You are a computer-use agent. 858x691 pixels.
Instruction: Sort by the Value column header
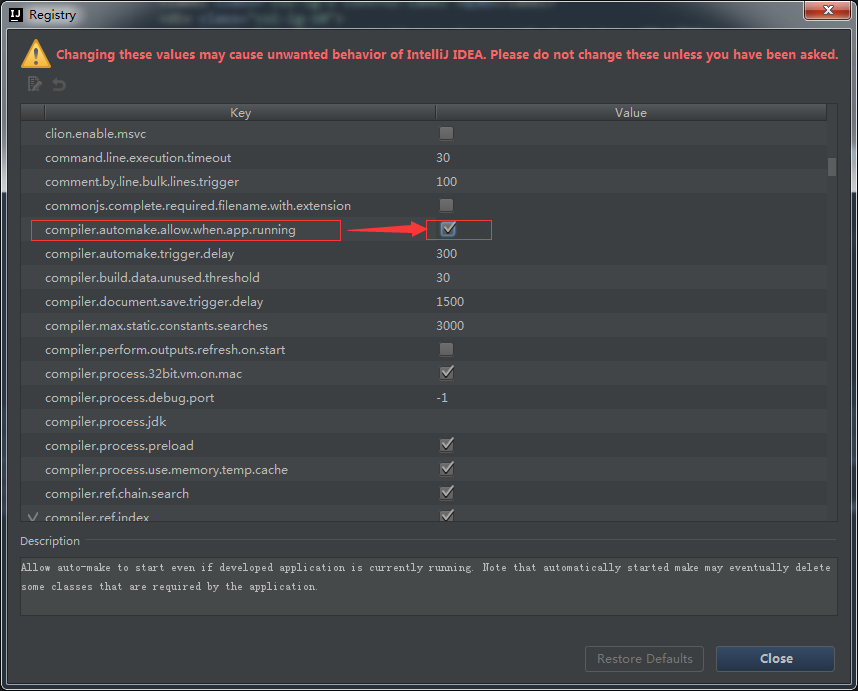pos(631,112)
